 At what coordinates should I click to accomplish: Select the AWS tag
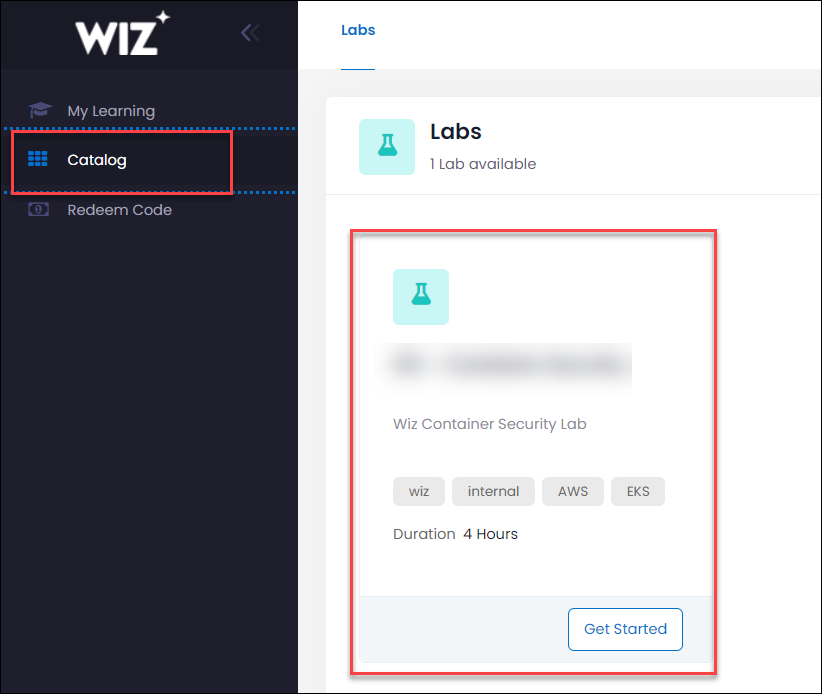(x=573, y=491)
